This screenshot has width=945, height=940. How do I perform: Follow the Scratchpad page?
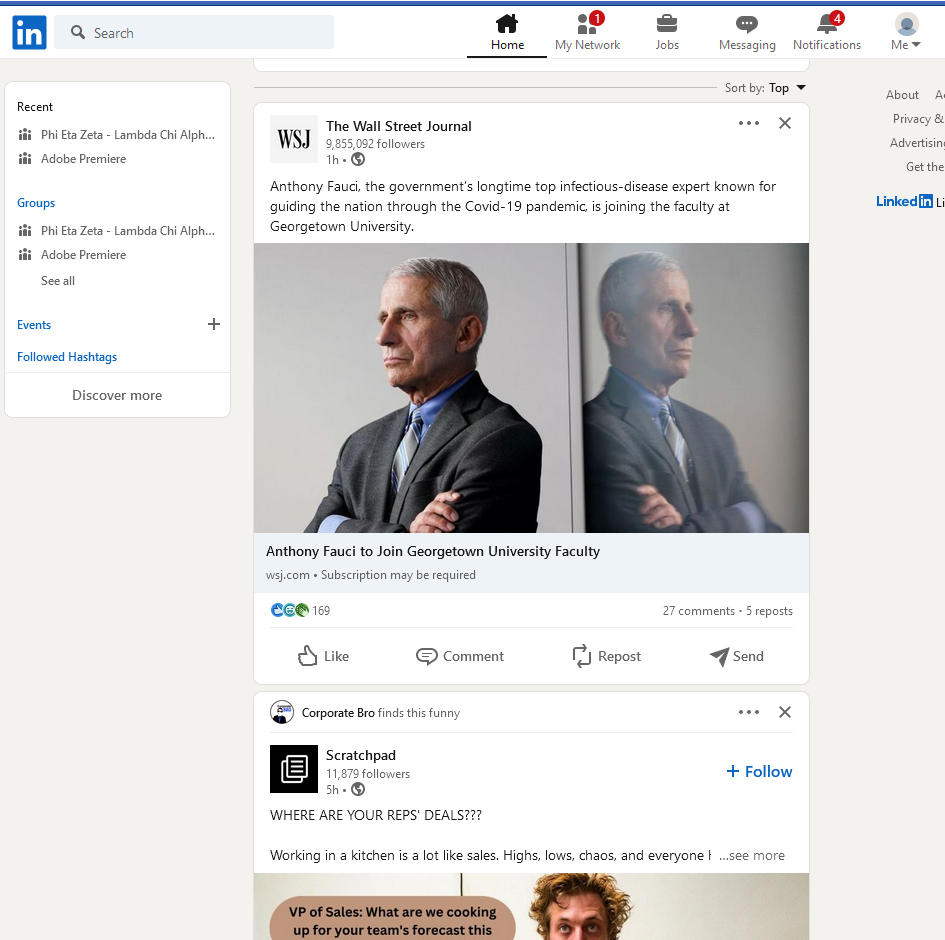(758, 771)
